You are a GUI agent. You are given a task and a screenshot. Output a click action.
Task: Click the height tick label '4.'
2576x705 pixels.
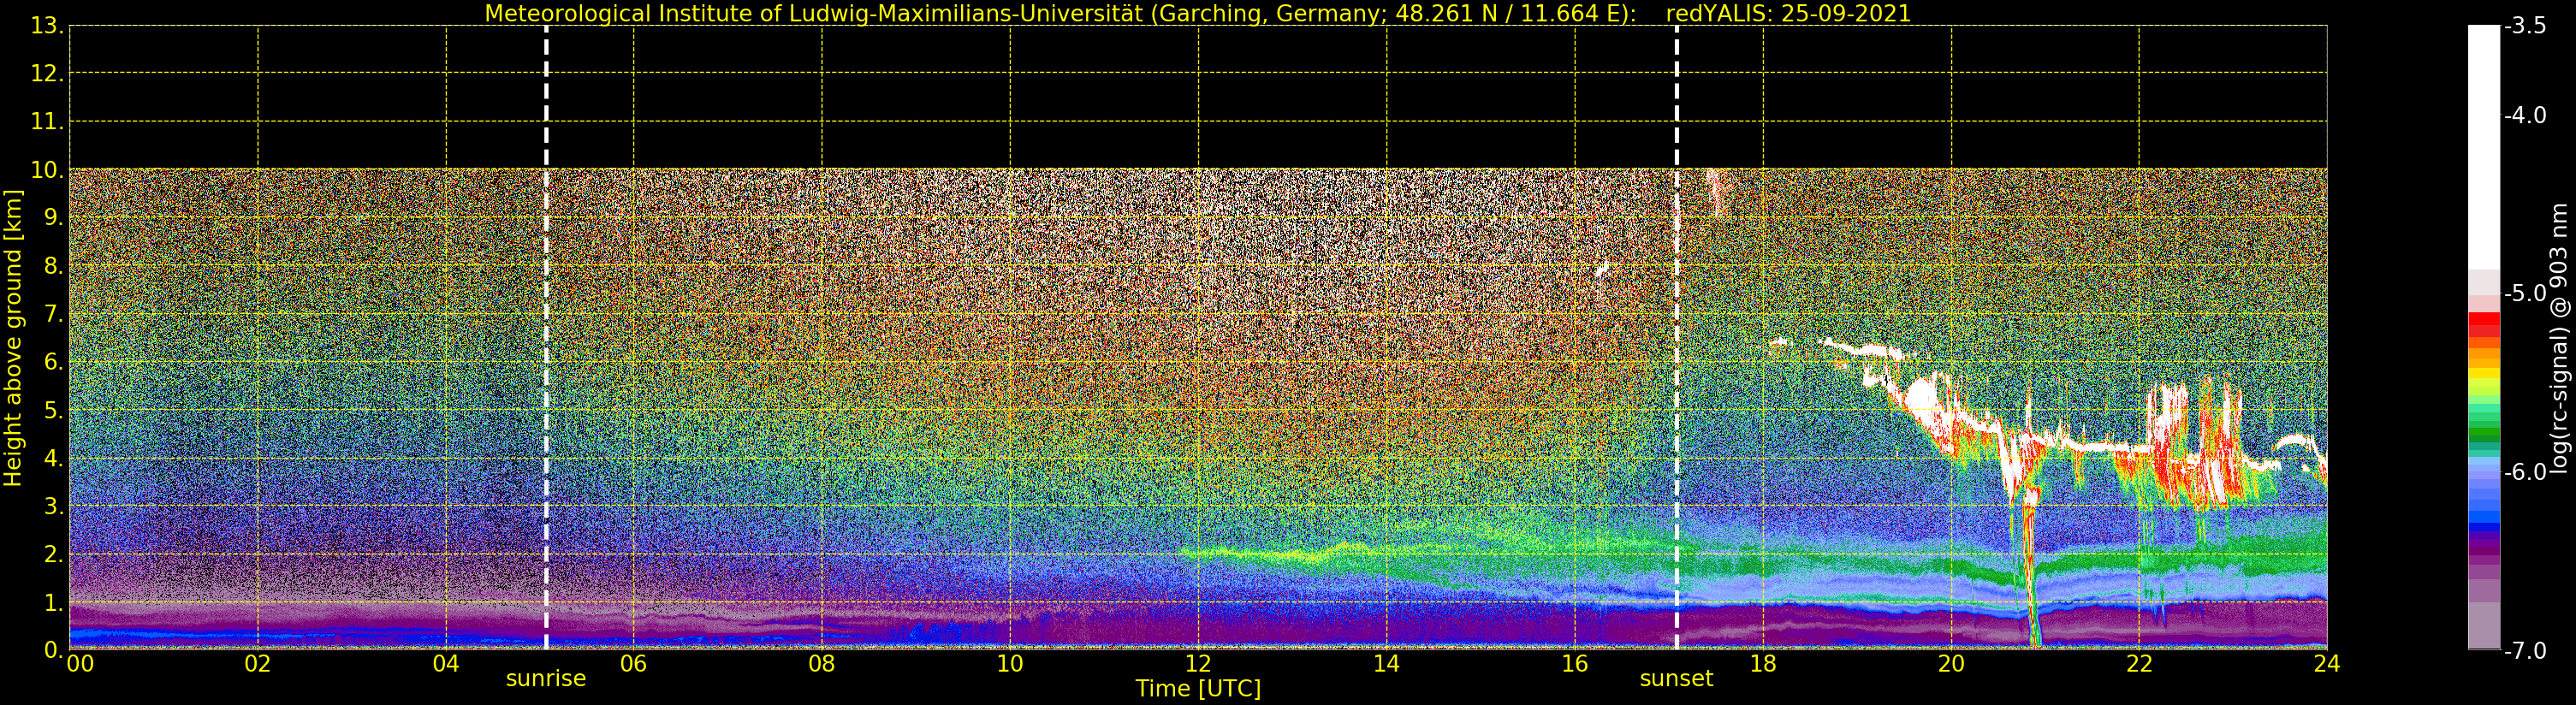54,459
